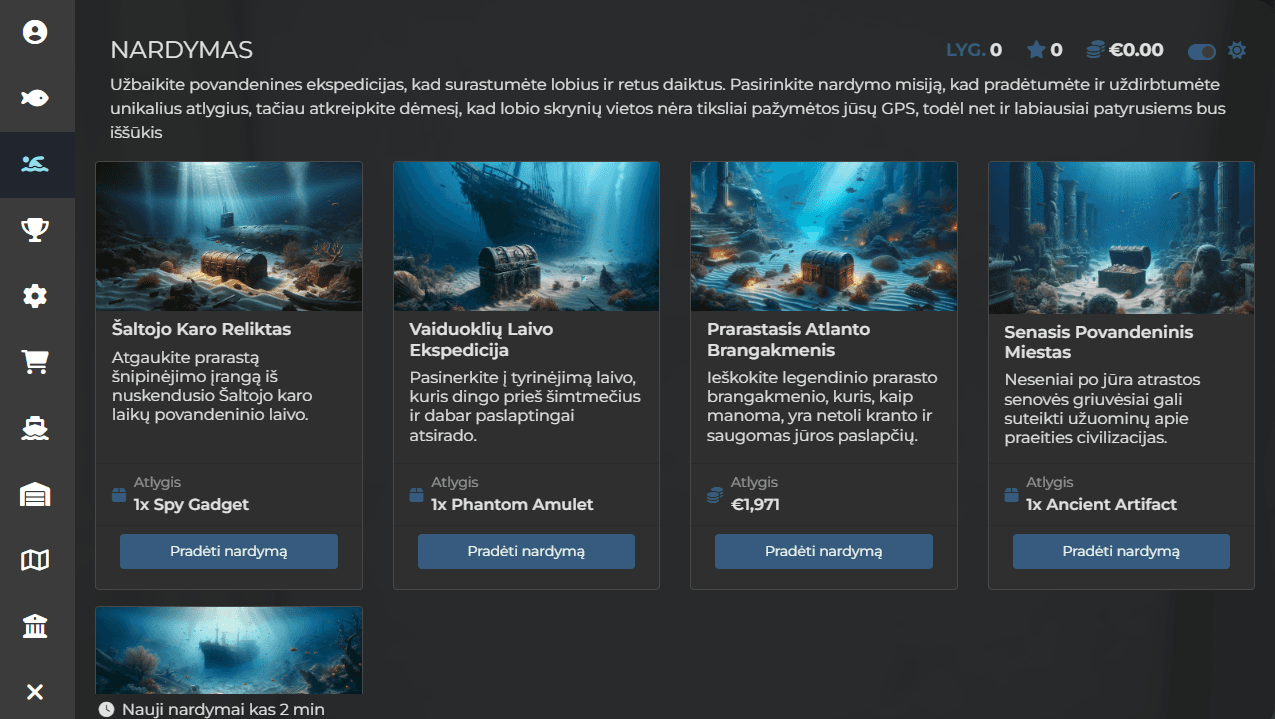
Task: Close the menu with the X icon
Action: (x=35, y=692)
